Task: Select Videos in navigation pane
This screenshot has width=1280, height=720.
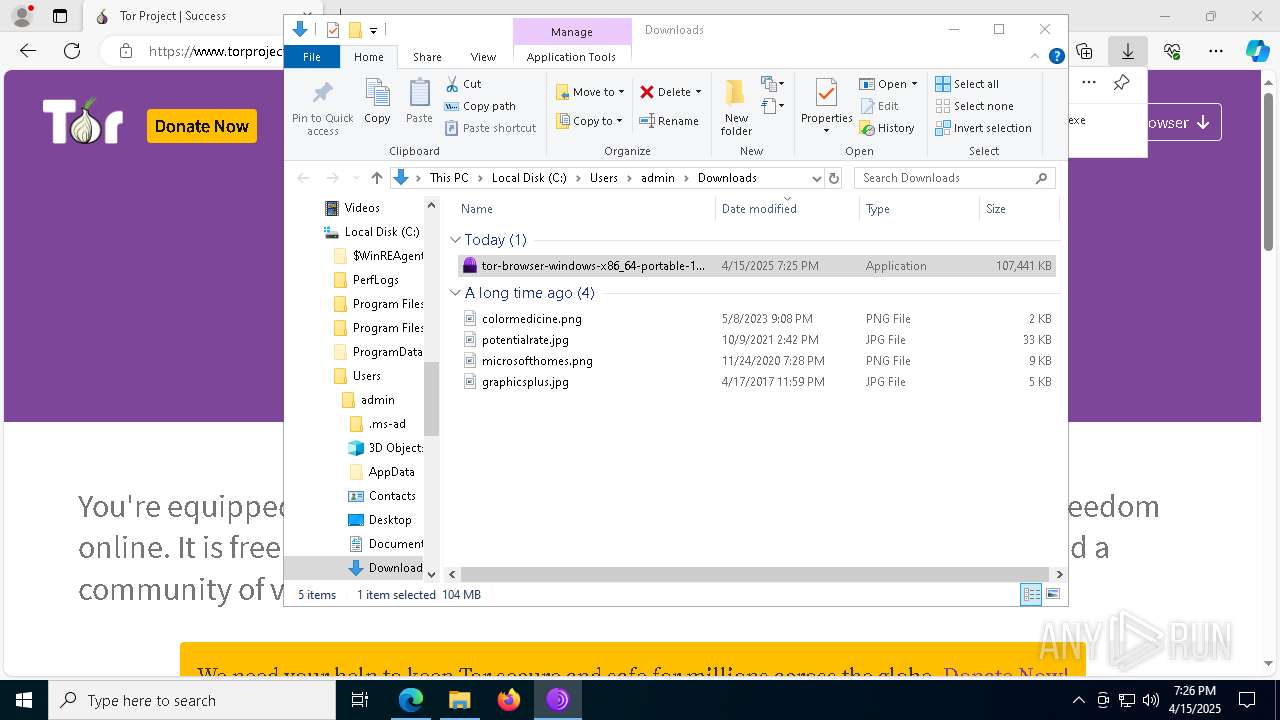Action: click(x=352, y=208)
